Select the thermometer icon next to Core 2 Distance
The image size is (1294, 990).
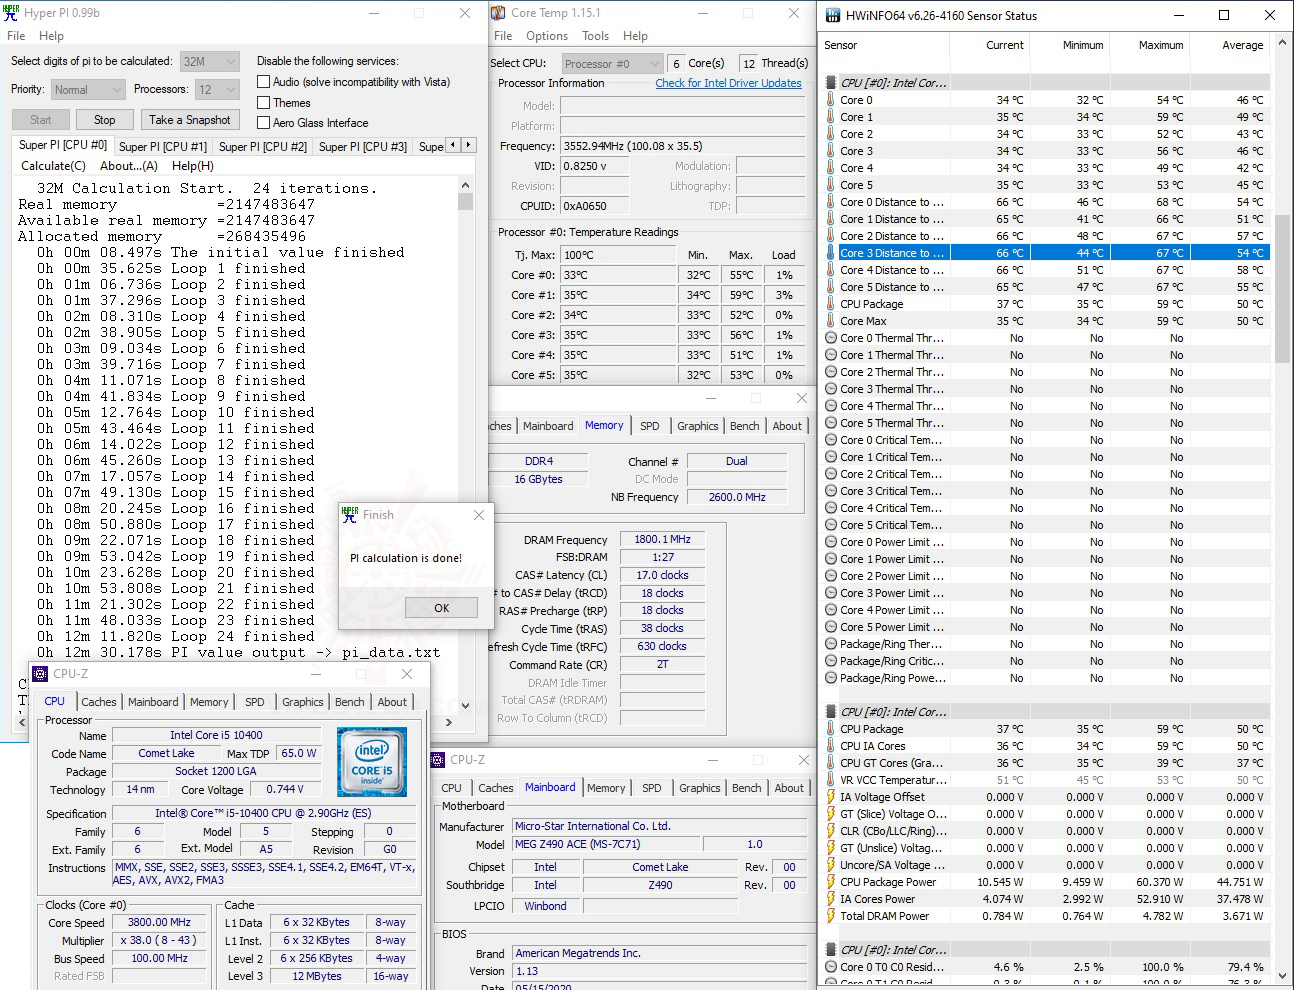click(x=831, y=236)
